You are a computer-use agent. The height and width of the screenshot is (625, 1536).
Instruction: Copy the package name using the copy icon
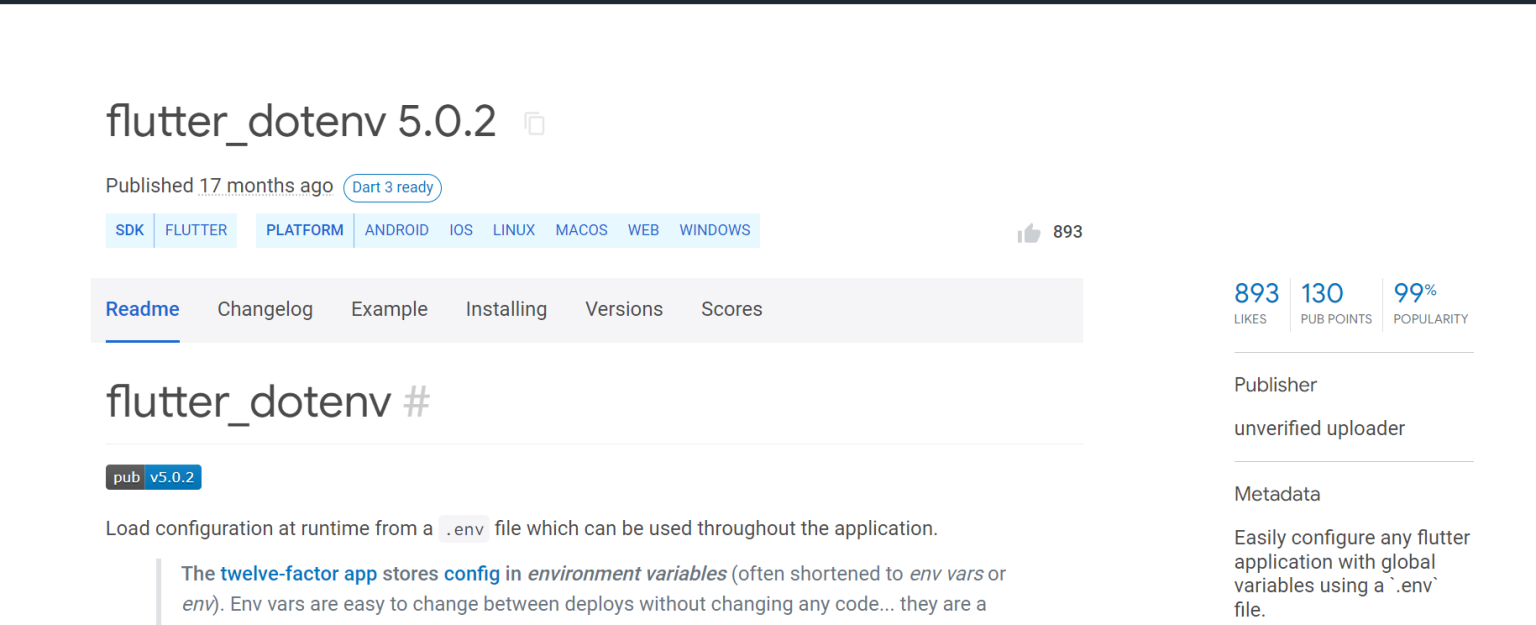point(535,122)
